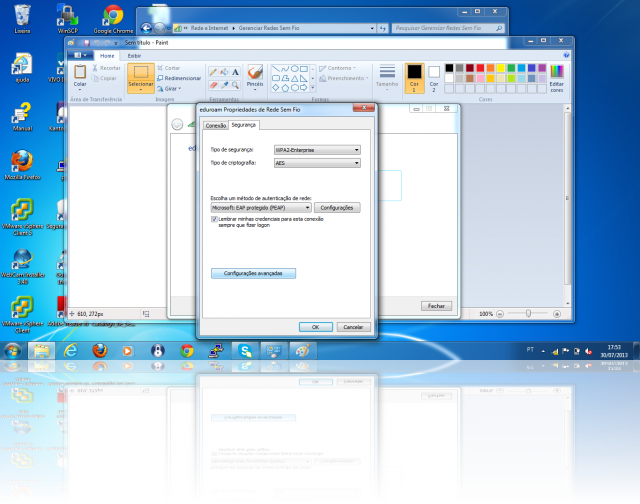Pick the yellow color in palette
The image size is (640, 504).
pyautogui.click(x=501, y=68)
